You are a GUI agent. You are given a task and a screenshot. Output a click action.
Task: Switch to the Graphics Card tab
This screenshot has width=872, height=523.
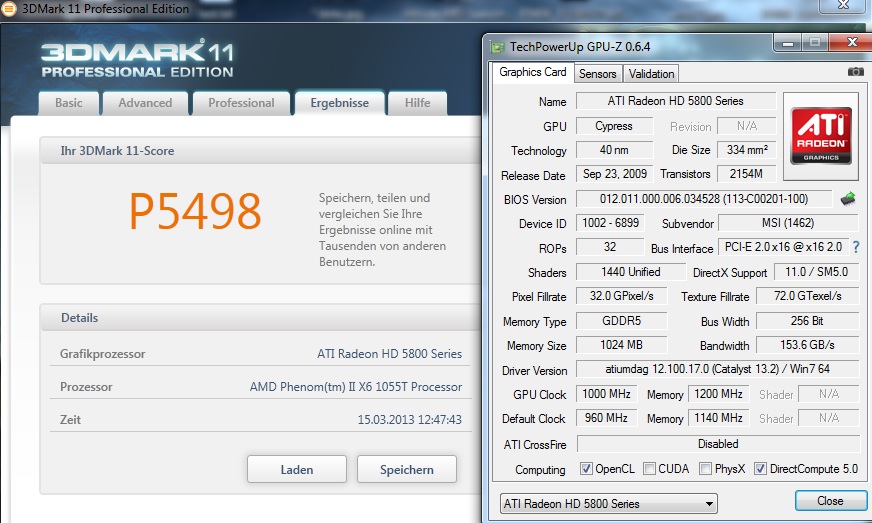[x=532, y=72]
